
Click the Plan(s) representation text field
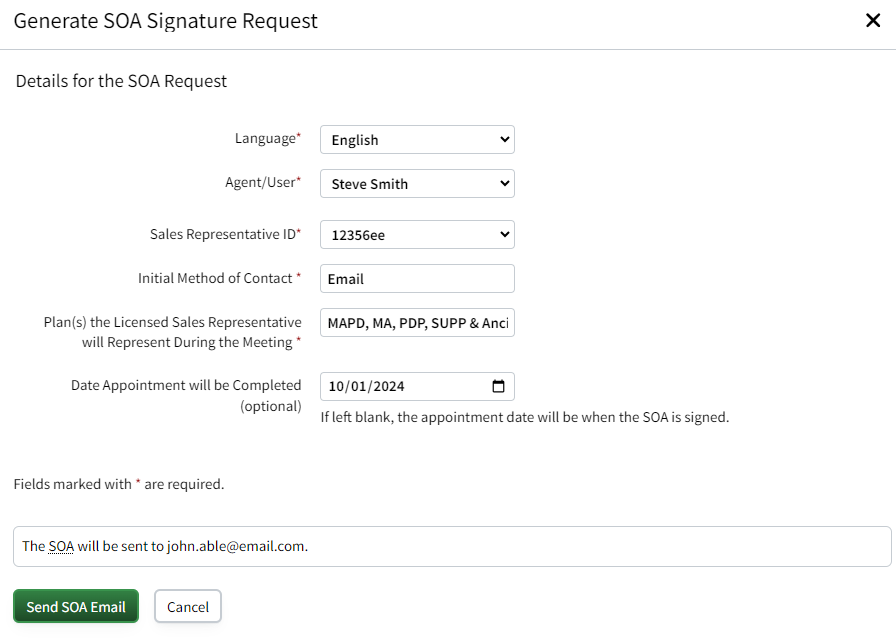click(417, 322)
